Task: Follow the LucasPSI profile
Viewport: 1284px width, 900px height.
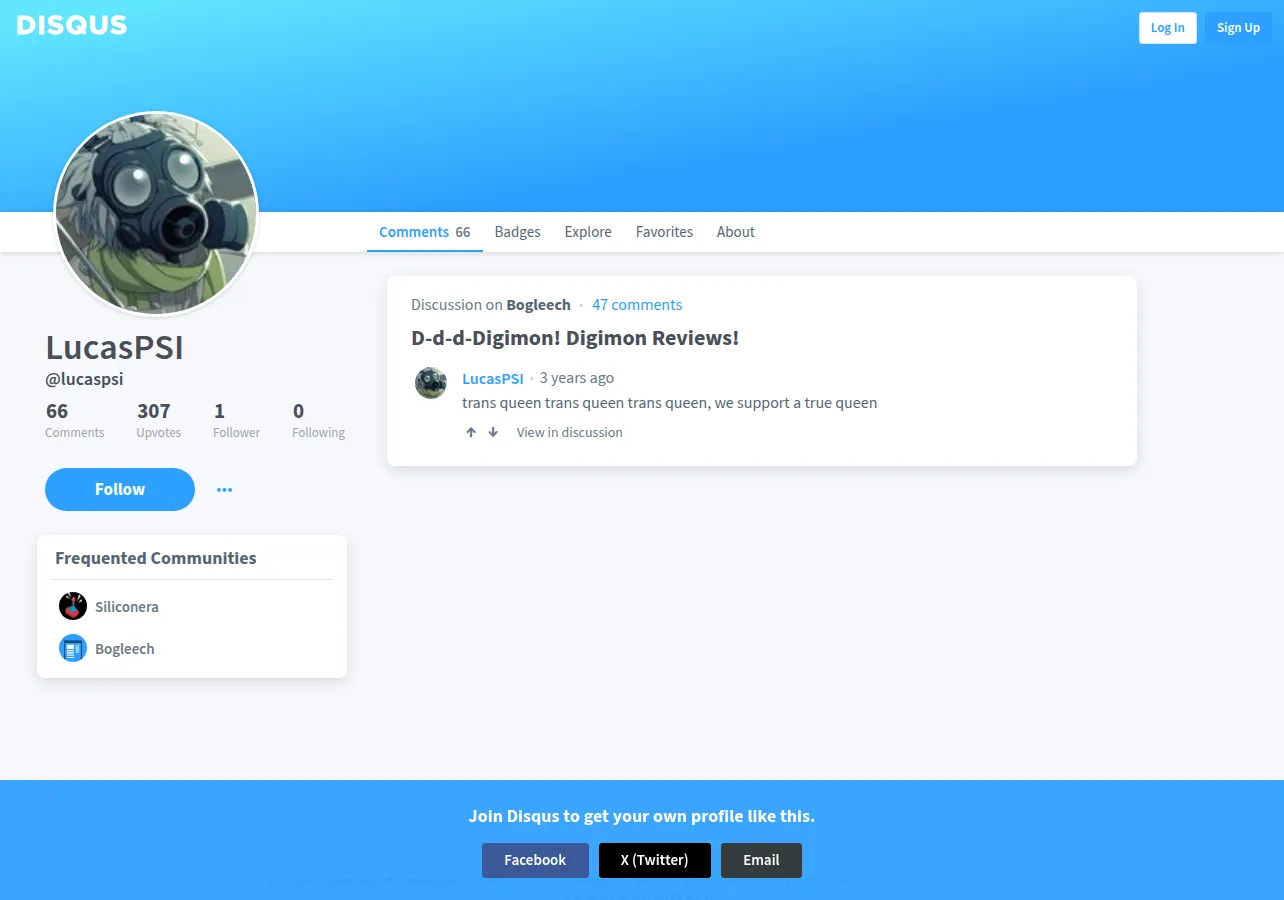Action: [120, 489]
